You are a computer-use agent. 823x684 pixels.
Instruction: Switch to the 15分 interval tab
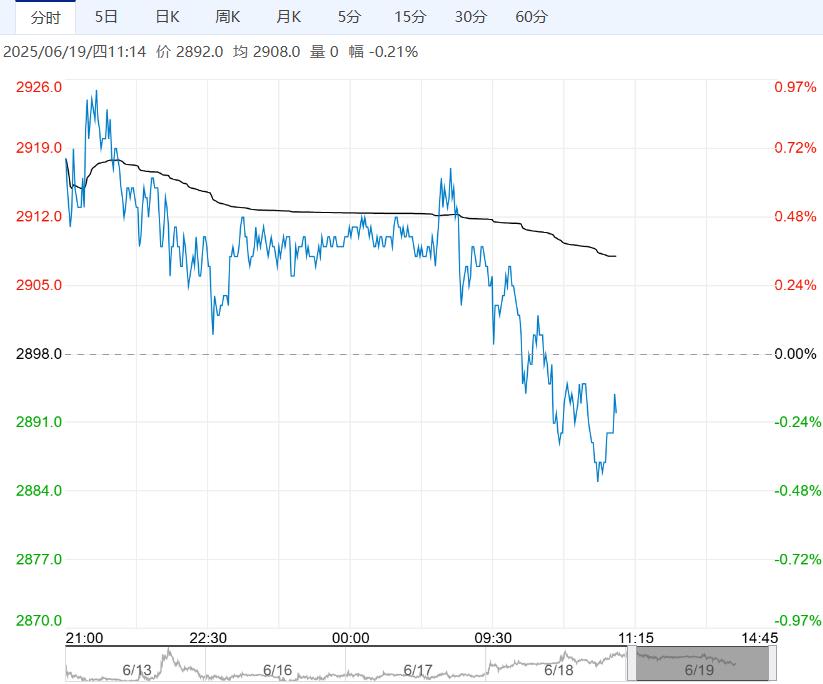point(409,17)
